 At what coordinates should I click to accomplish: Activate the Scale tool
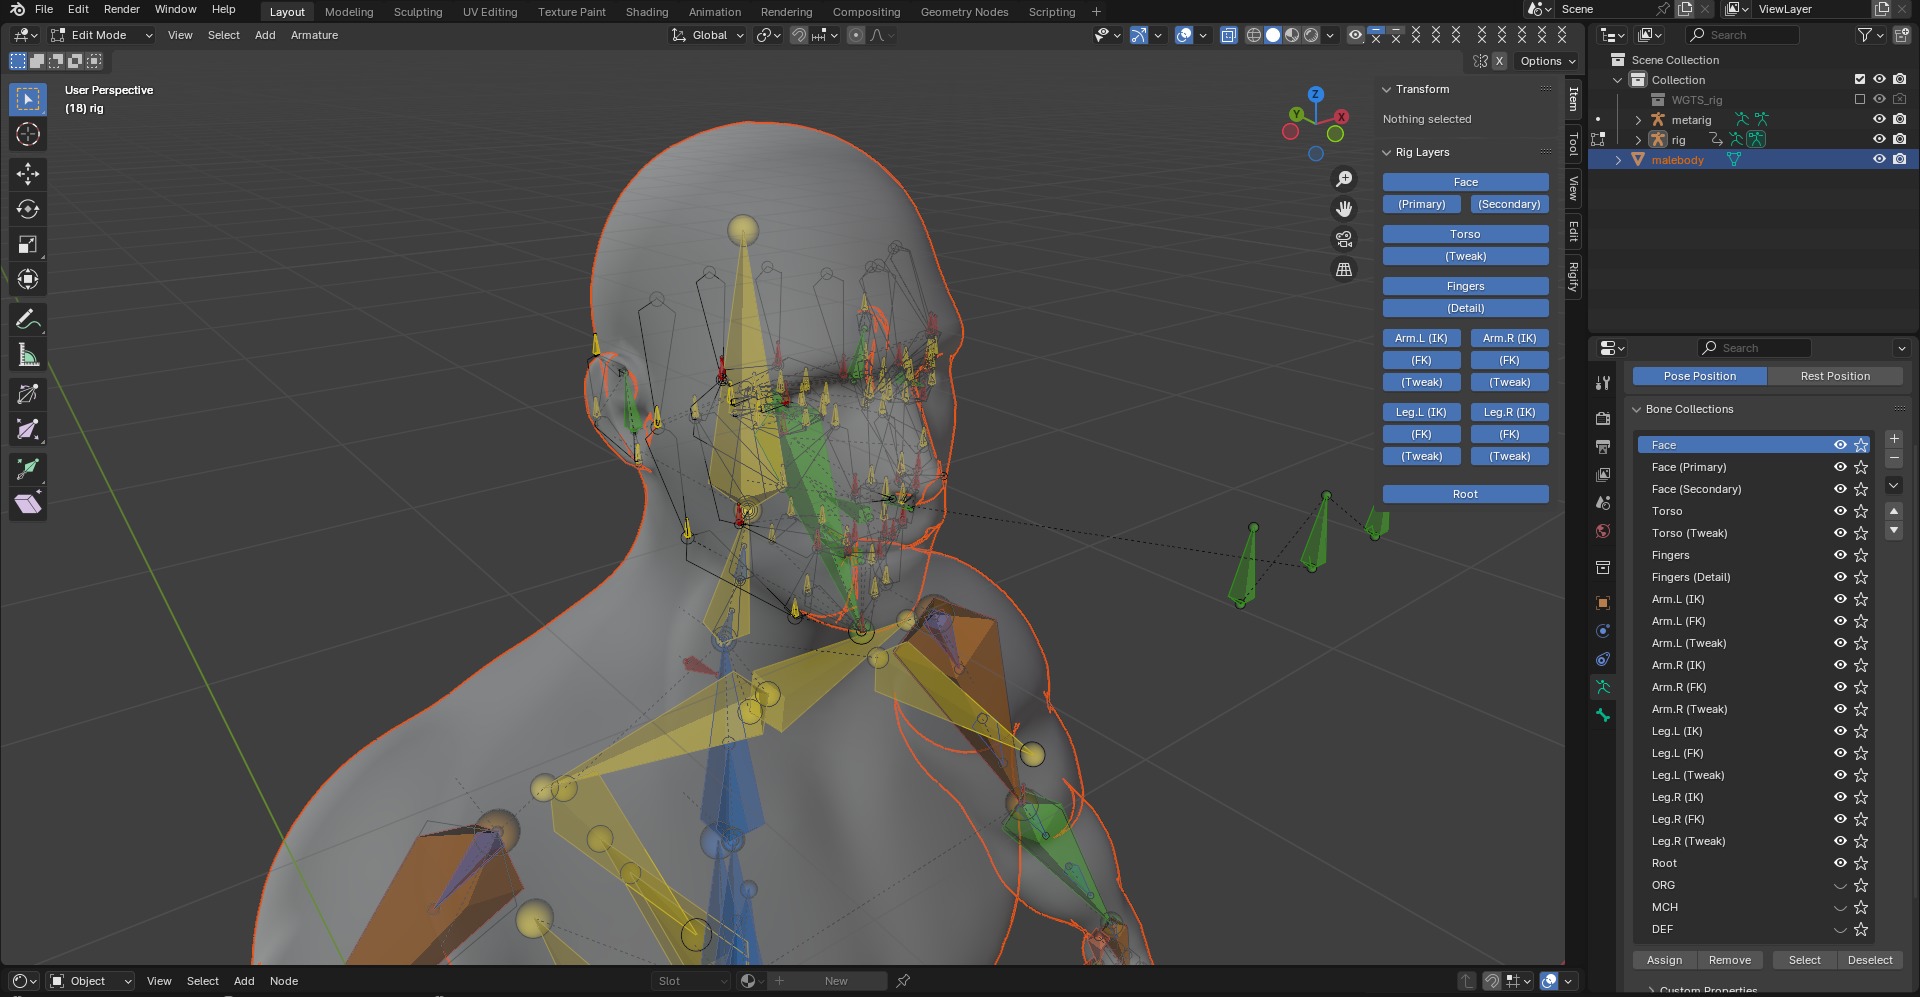click(x=28, y=244)
